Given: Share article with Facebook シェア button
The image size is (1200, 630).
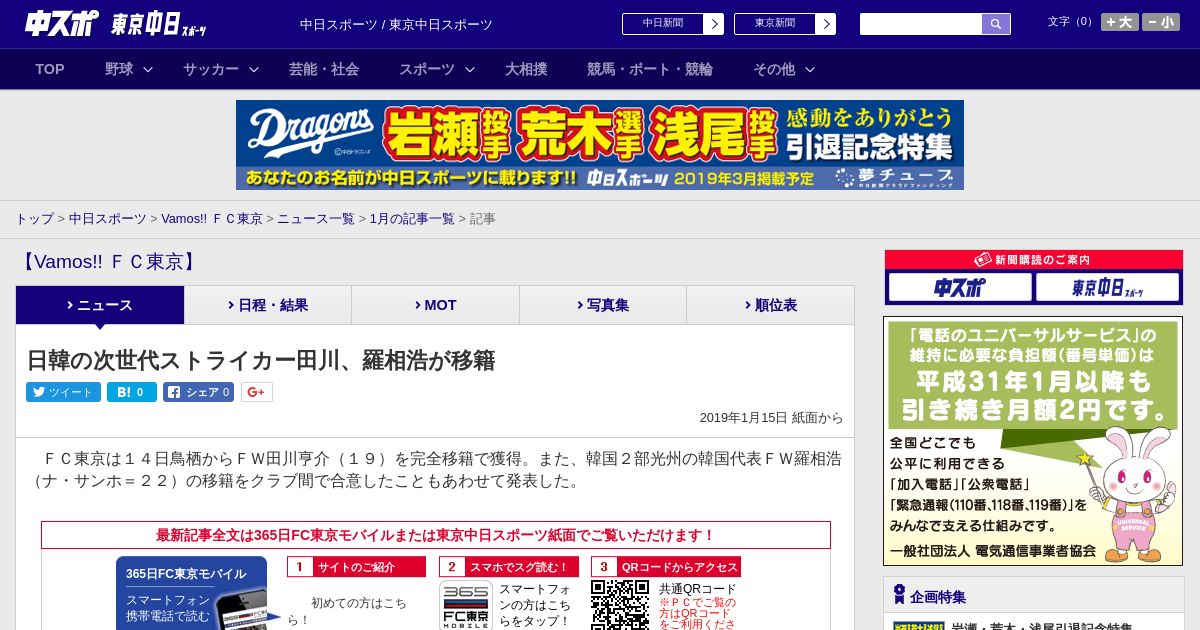Looking at the screenshot, I should tap(198, 392).
